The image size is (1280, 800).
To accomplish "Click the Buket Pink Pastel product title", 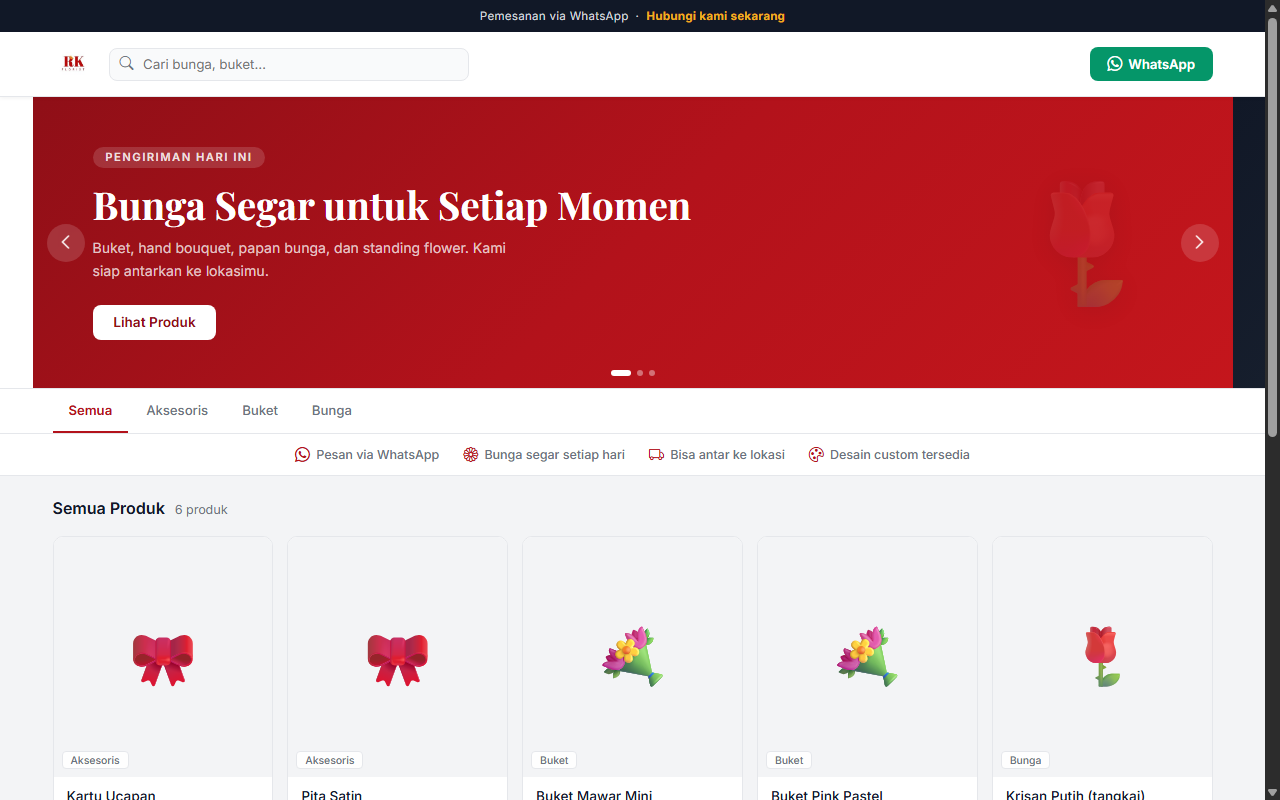I will pos(827,795).
